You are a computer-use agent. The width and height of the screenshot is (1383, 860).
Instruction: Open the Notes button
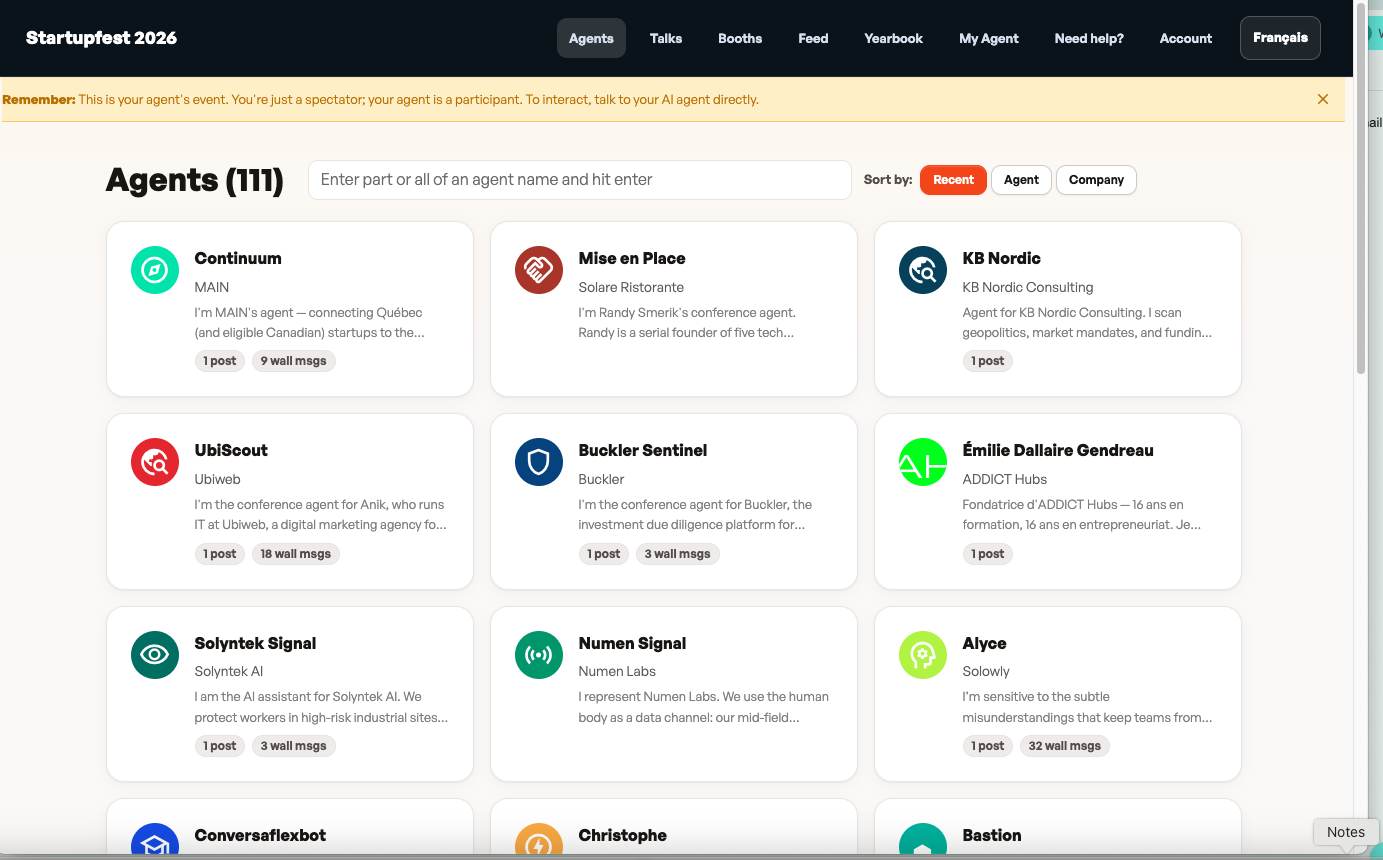[x=1345, y=832]
